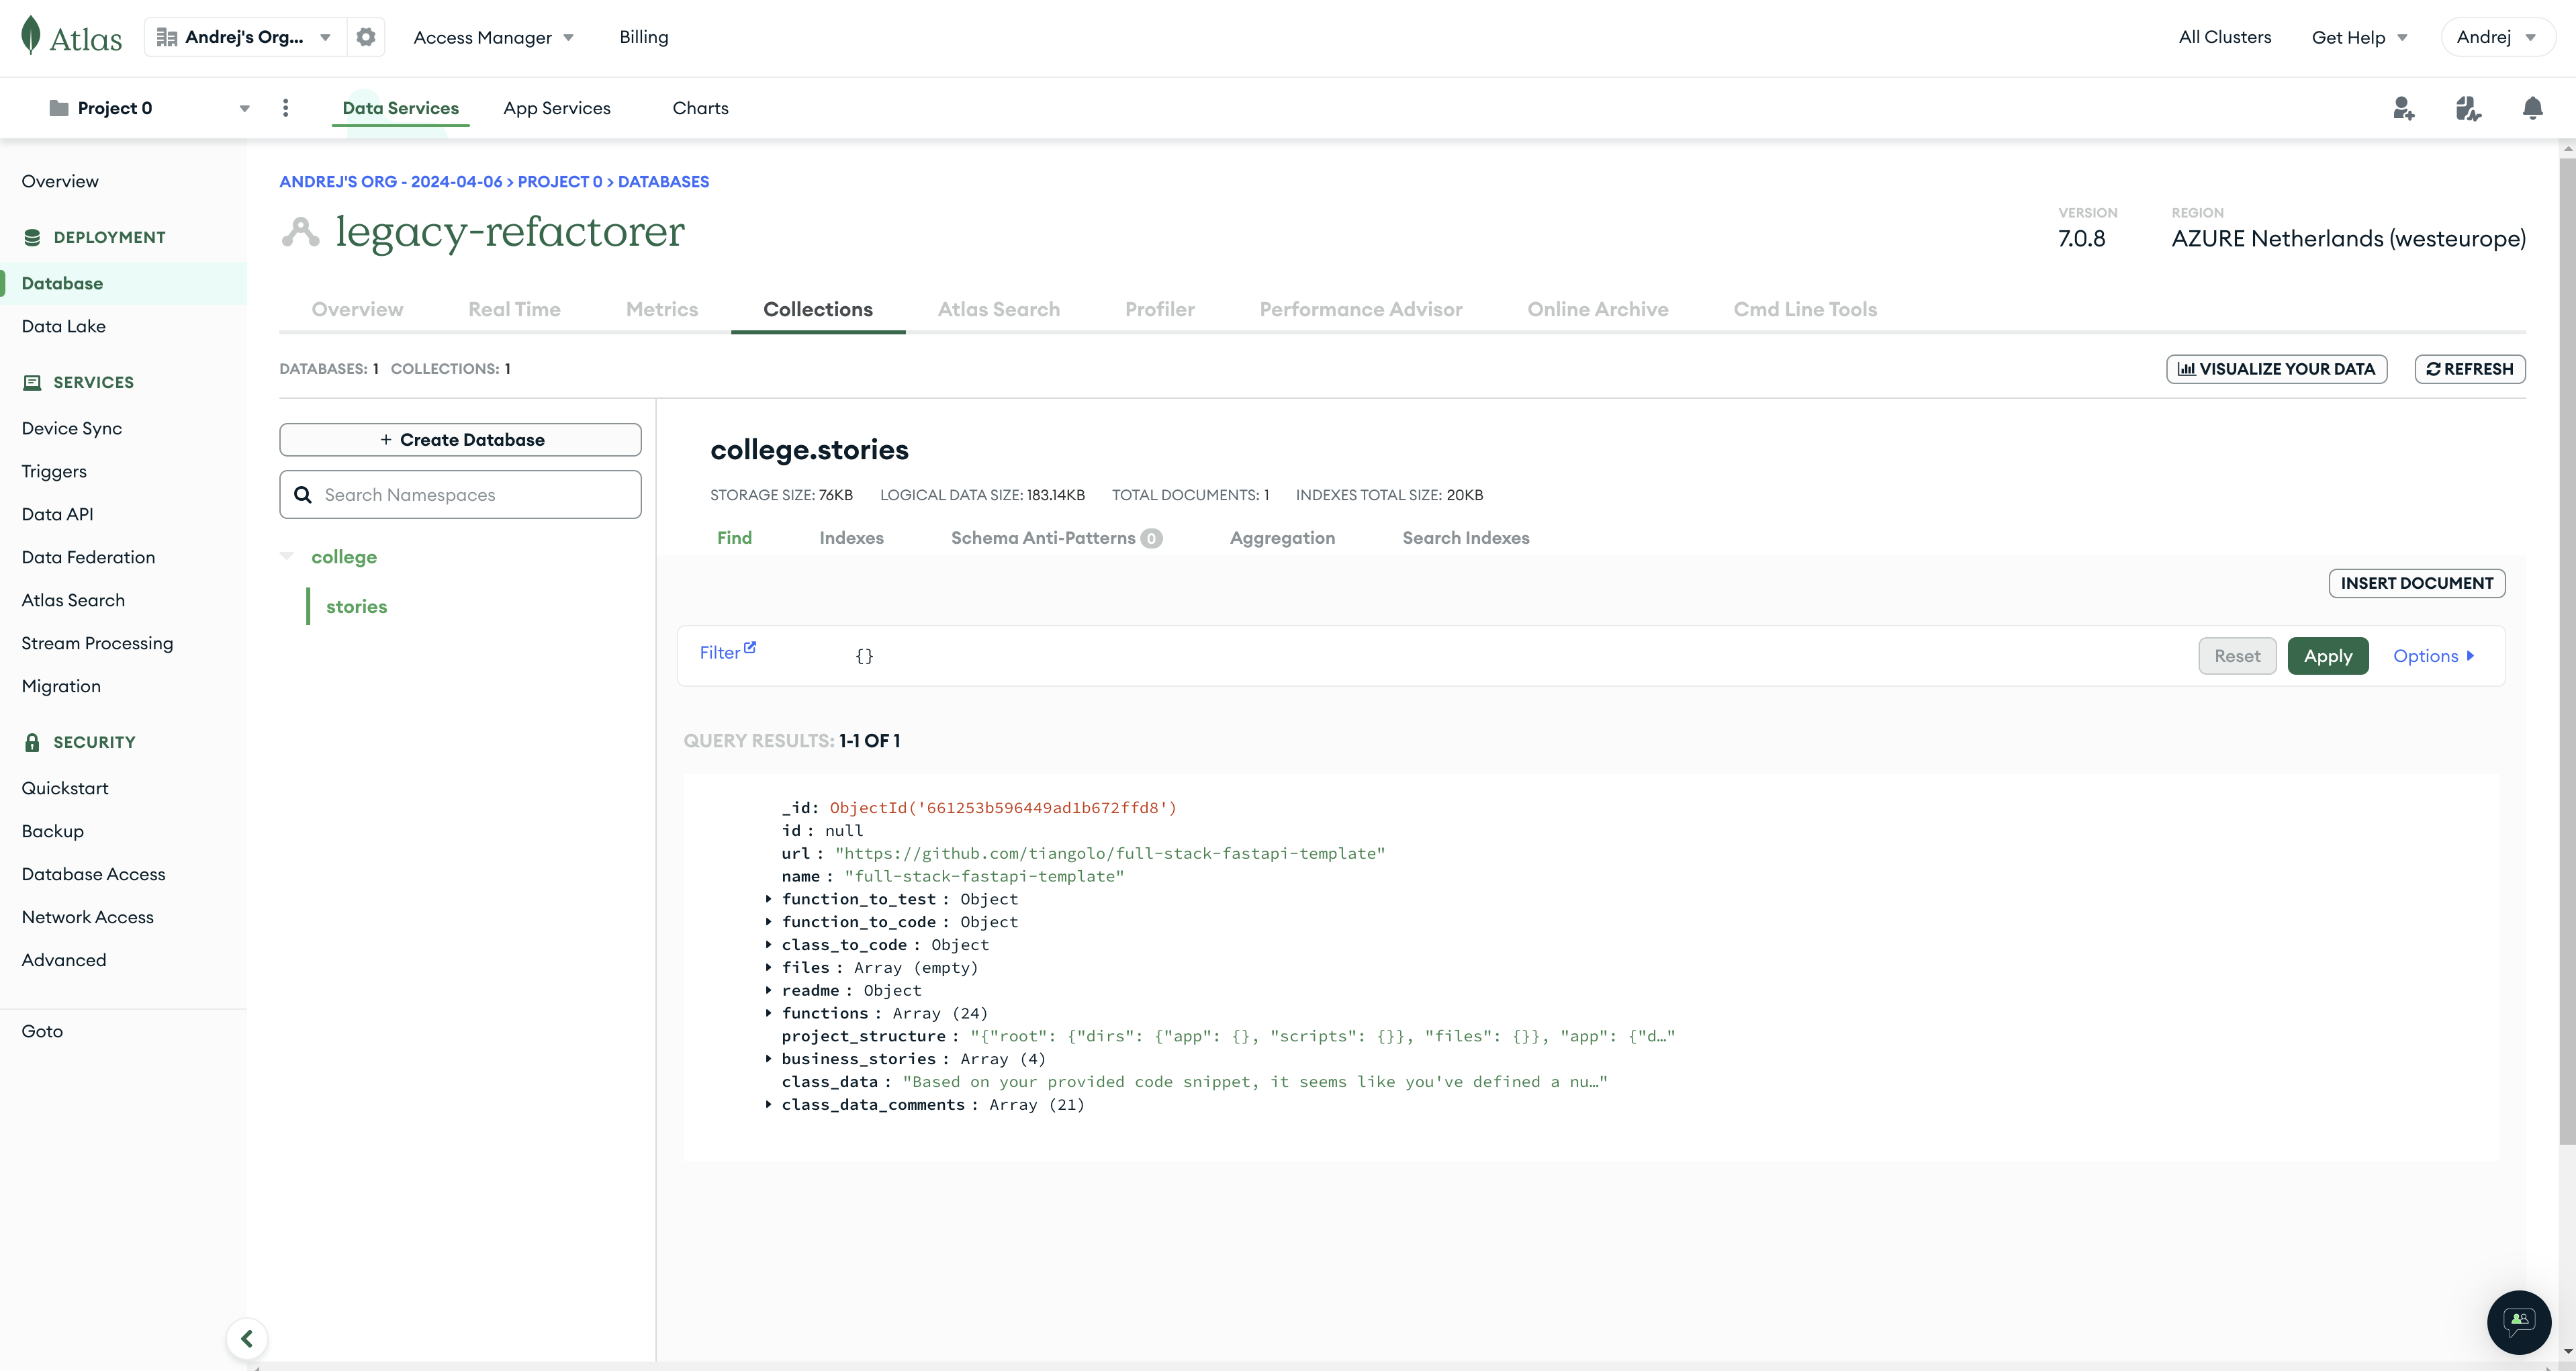Click the activity feed icon
Image resolution: width=2576 pixels, height=1371 pixels.
point(2467,108)
